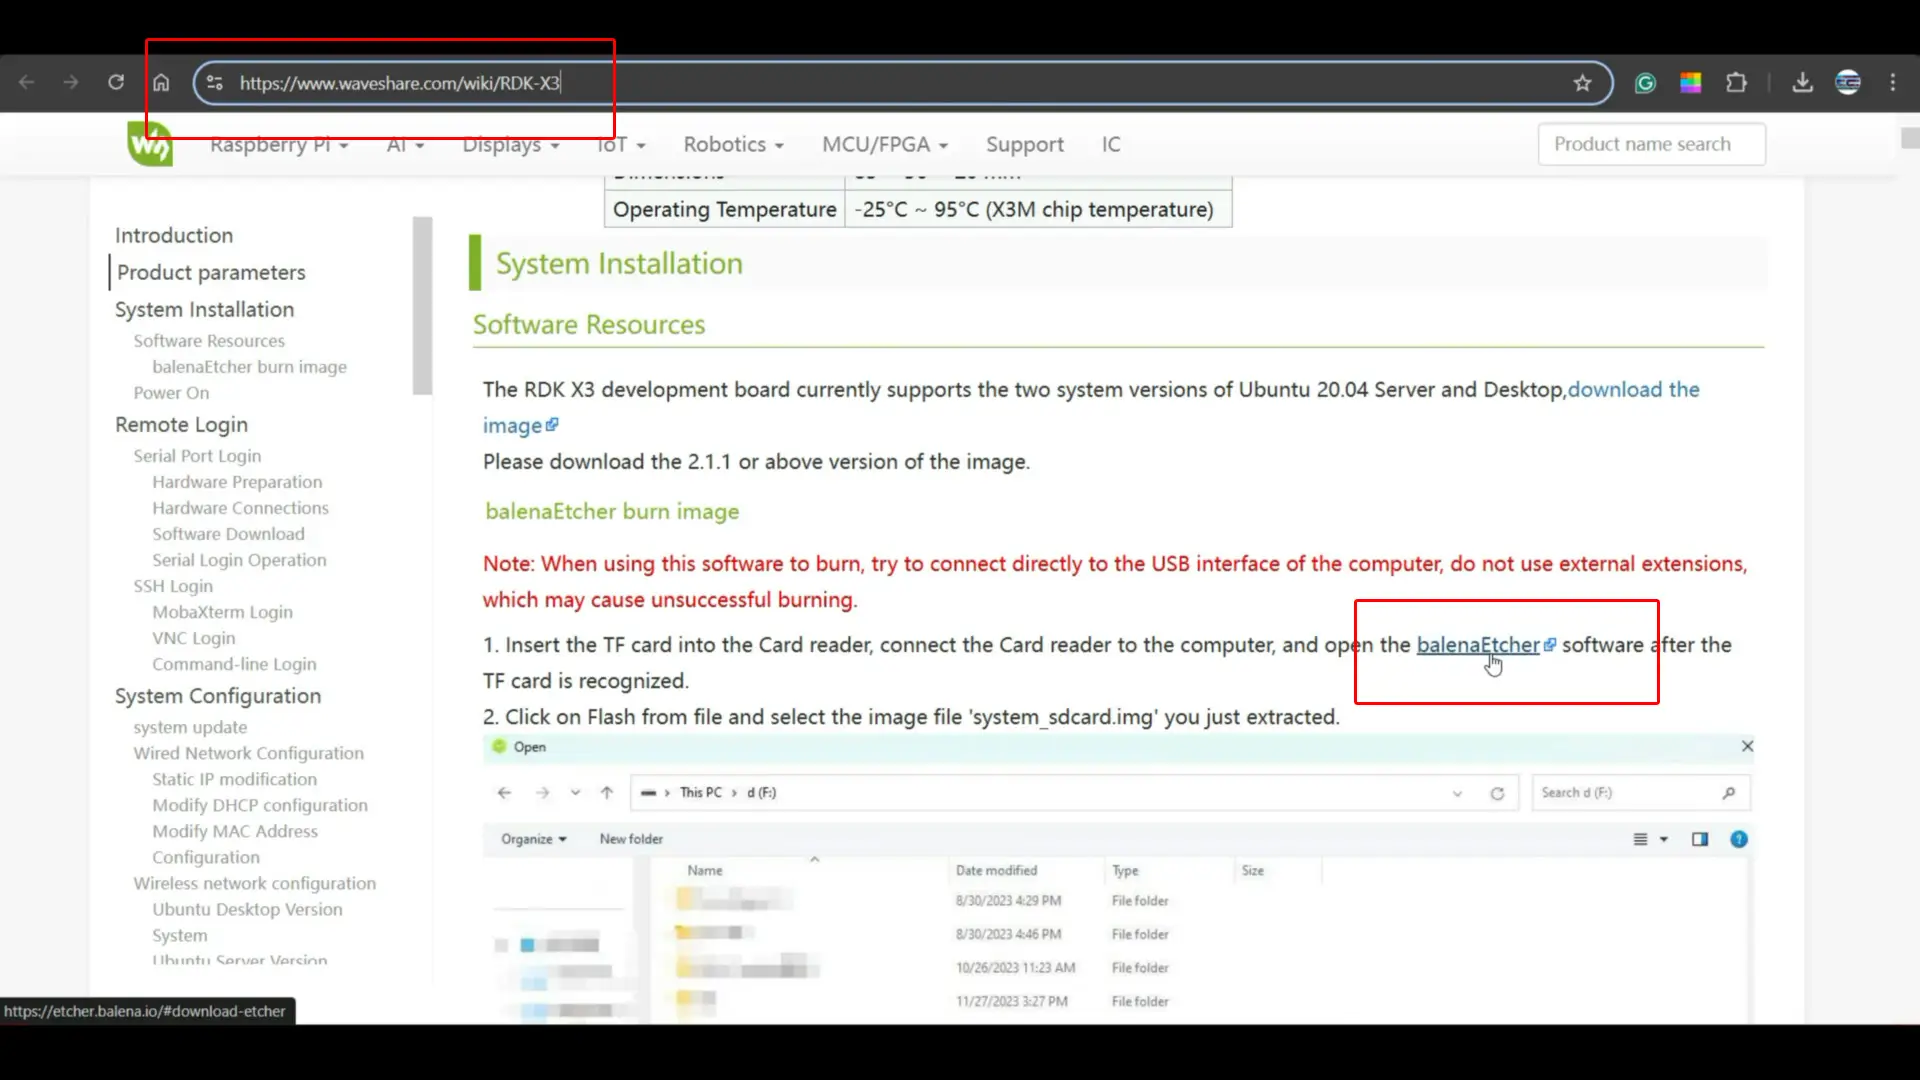Expand the AI navigation menu
Screen dimensions: 1920x1080
pyautogui.click(x=405, y=145)
